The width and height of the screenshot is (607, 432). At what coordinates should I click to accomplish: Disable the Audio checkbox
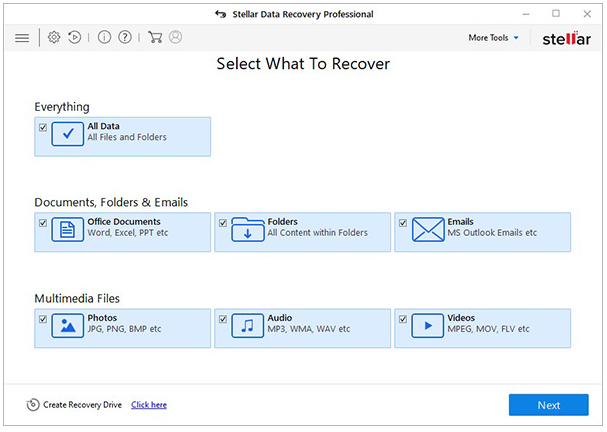click(x=223, y=319)
